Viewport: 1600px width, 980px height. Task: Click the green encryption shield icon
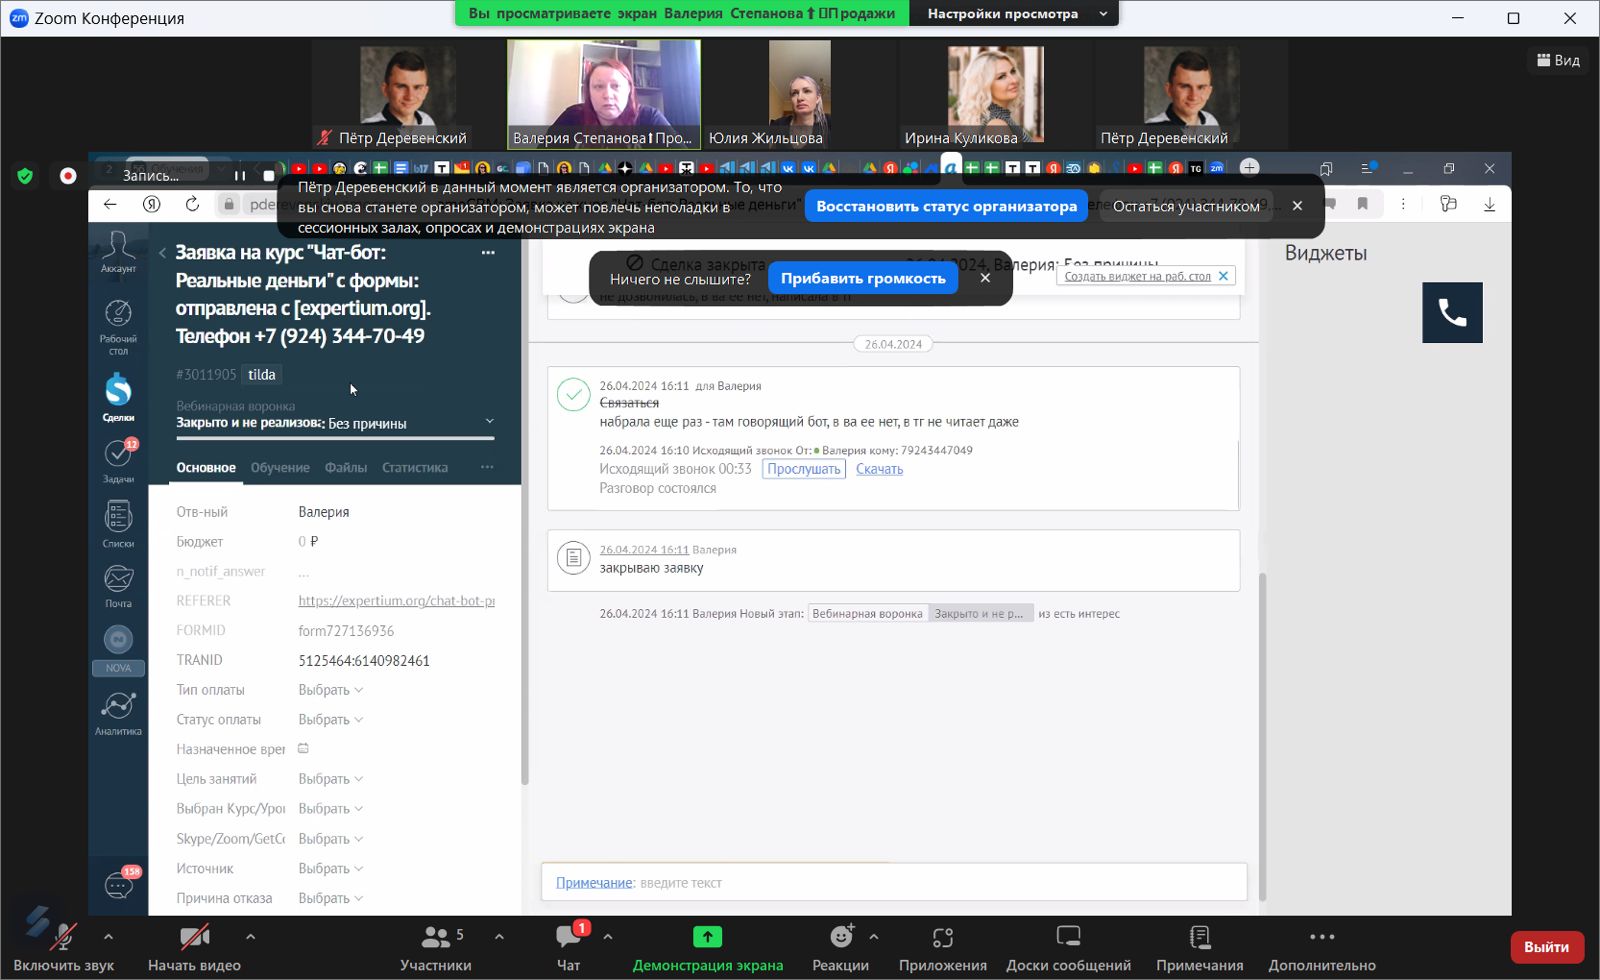[x=25, y=176]
